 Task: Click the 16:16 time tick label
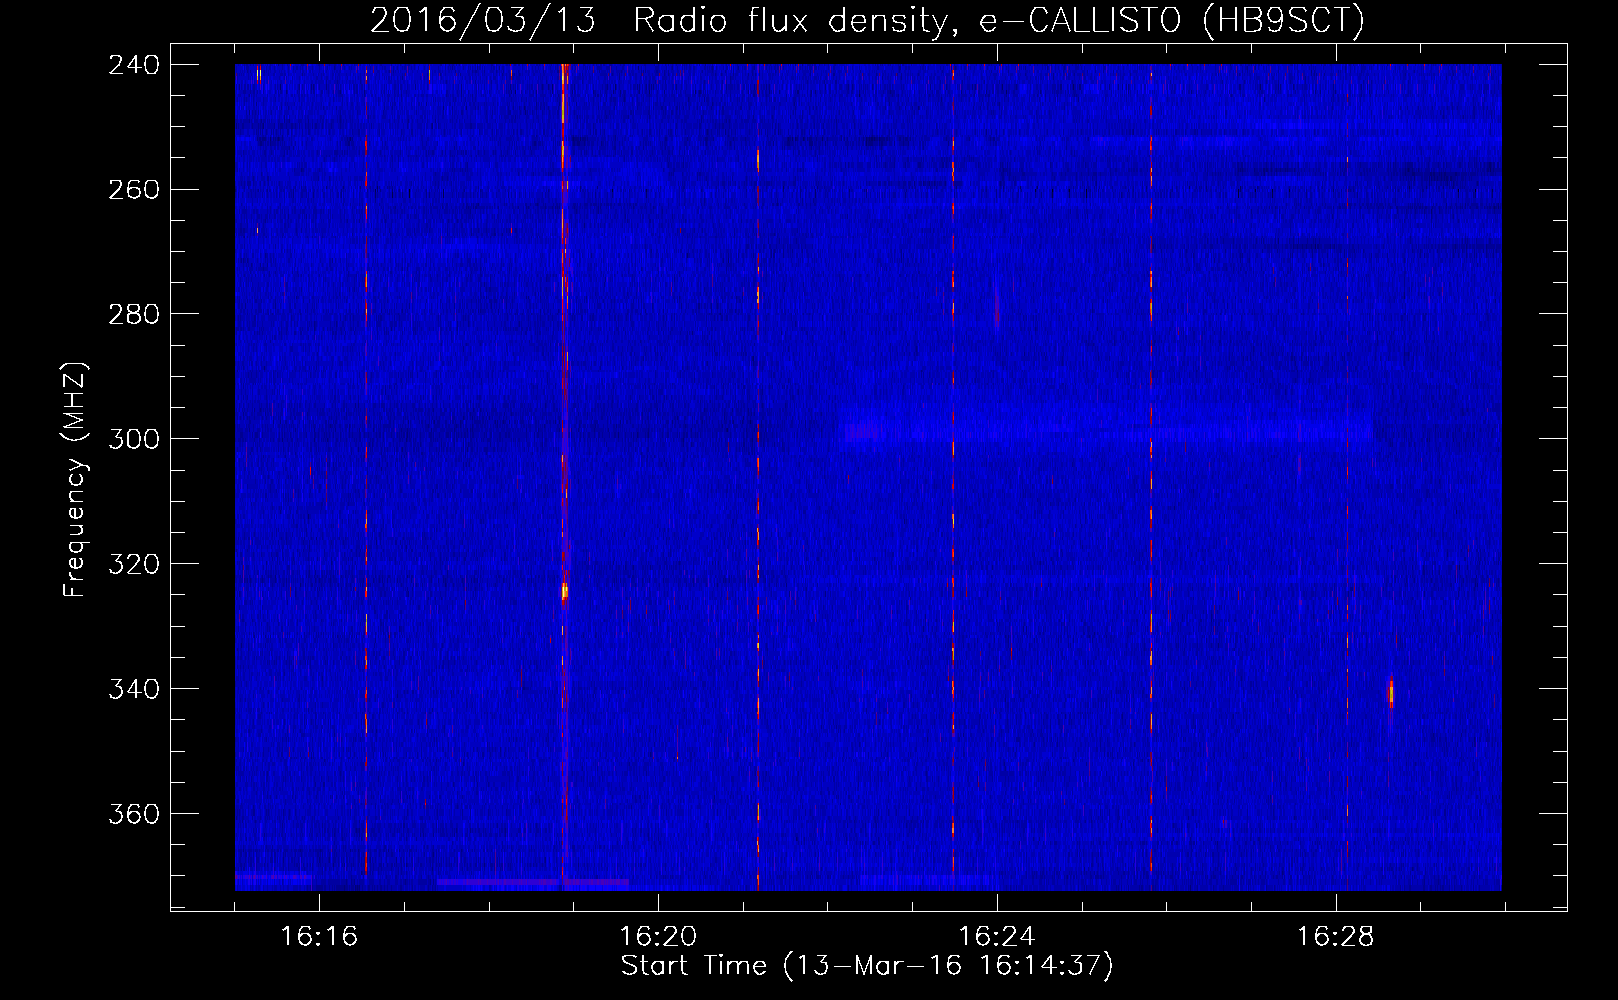pos(319,937)
